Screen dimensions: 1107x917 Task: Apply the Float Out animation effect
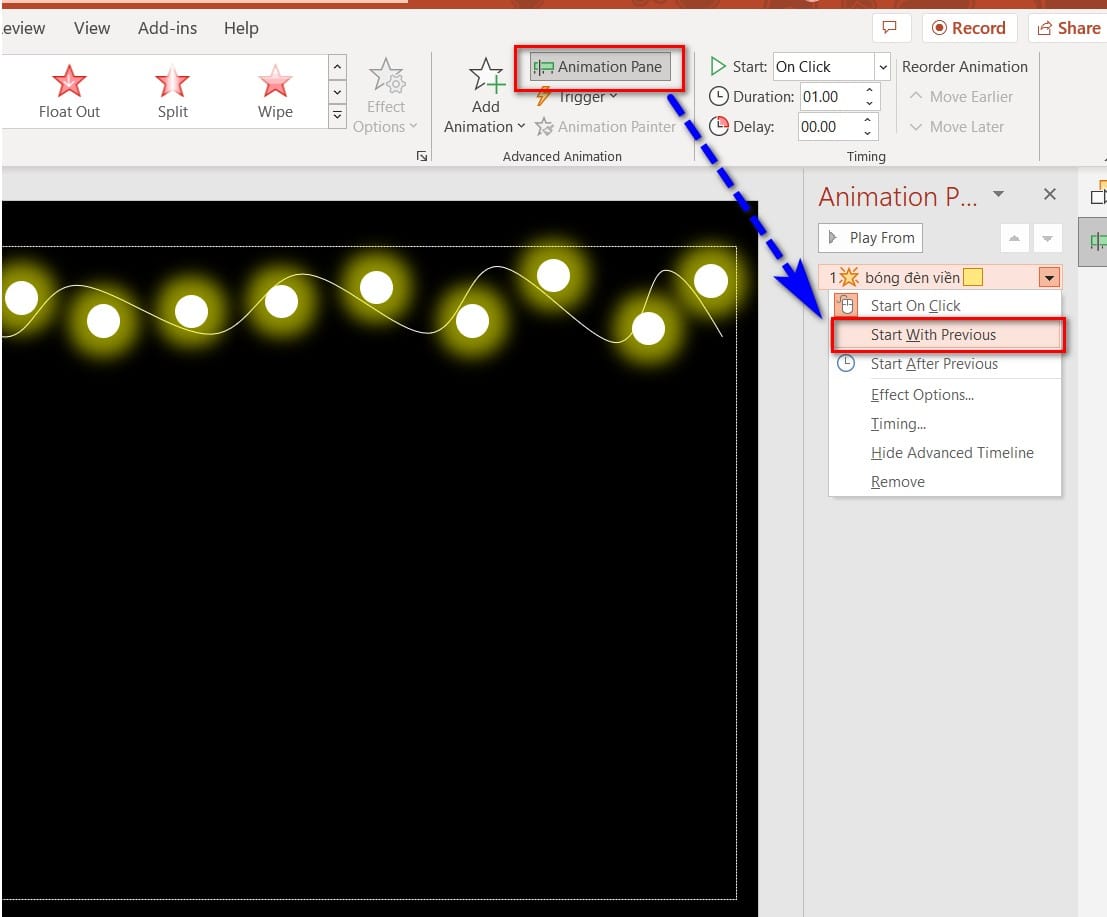click(x=69, y=92)
